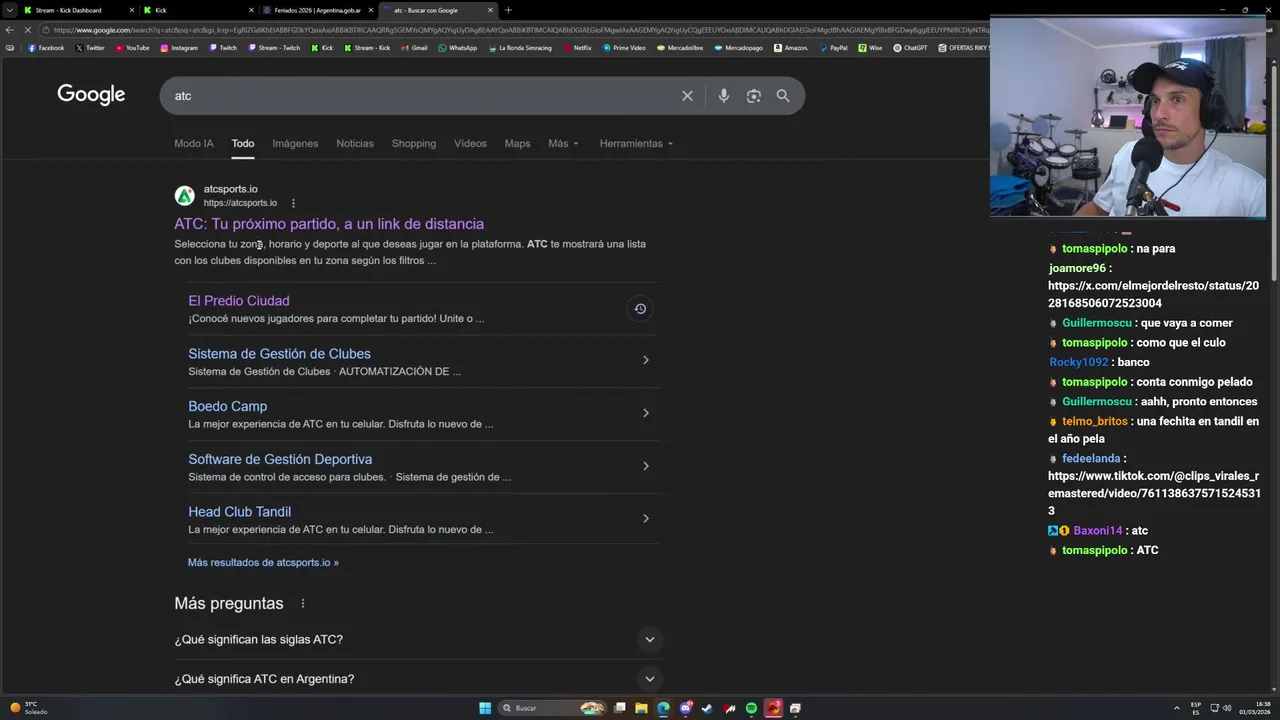Open the Gmail bookmark
This screenshot has height=720, width=1280.
coord(414,48)
